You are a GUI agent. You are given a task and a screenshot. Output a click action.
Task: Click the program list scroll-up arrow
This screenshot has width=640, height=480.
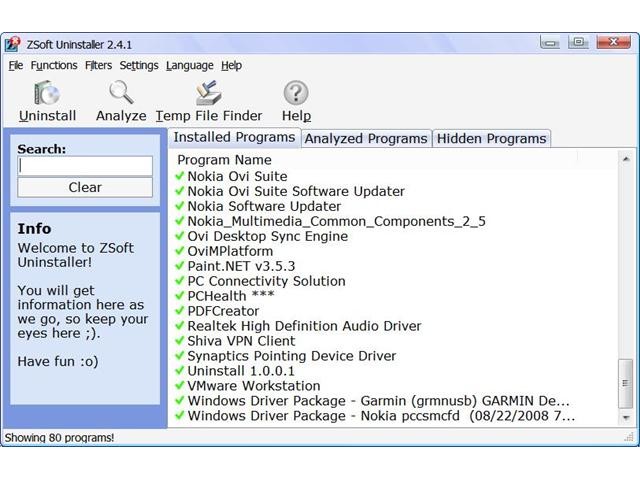[627, 159]
